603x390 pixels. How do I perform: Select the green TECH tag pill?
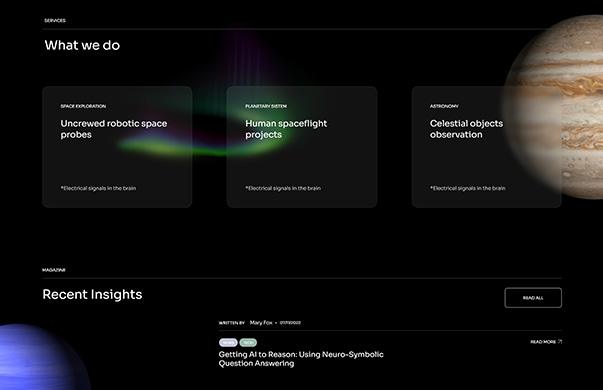pos(248,342)
